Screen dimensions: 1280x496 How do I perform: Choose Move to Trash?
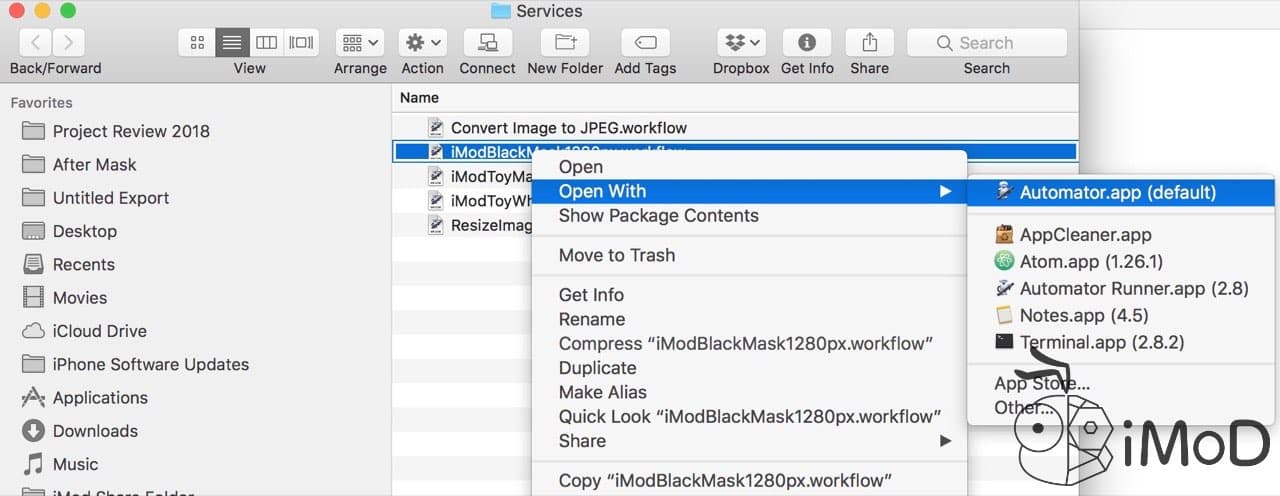pyautogui.click(x=748, y=255)
